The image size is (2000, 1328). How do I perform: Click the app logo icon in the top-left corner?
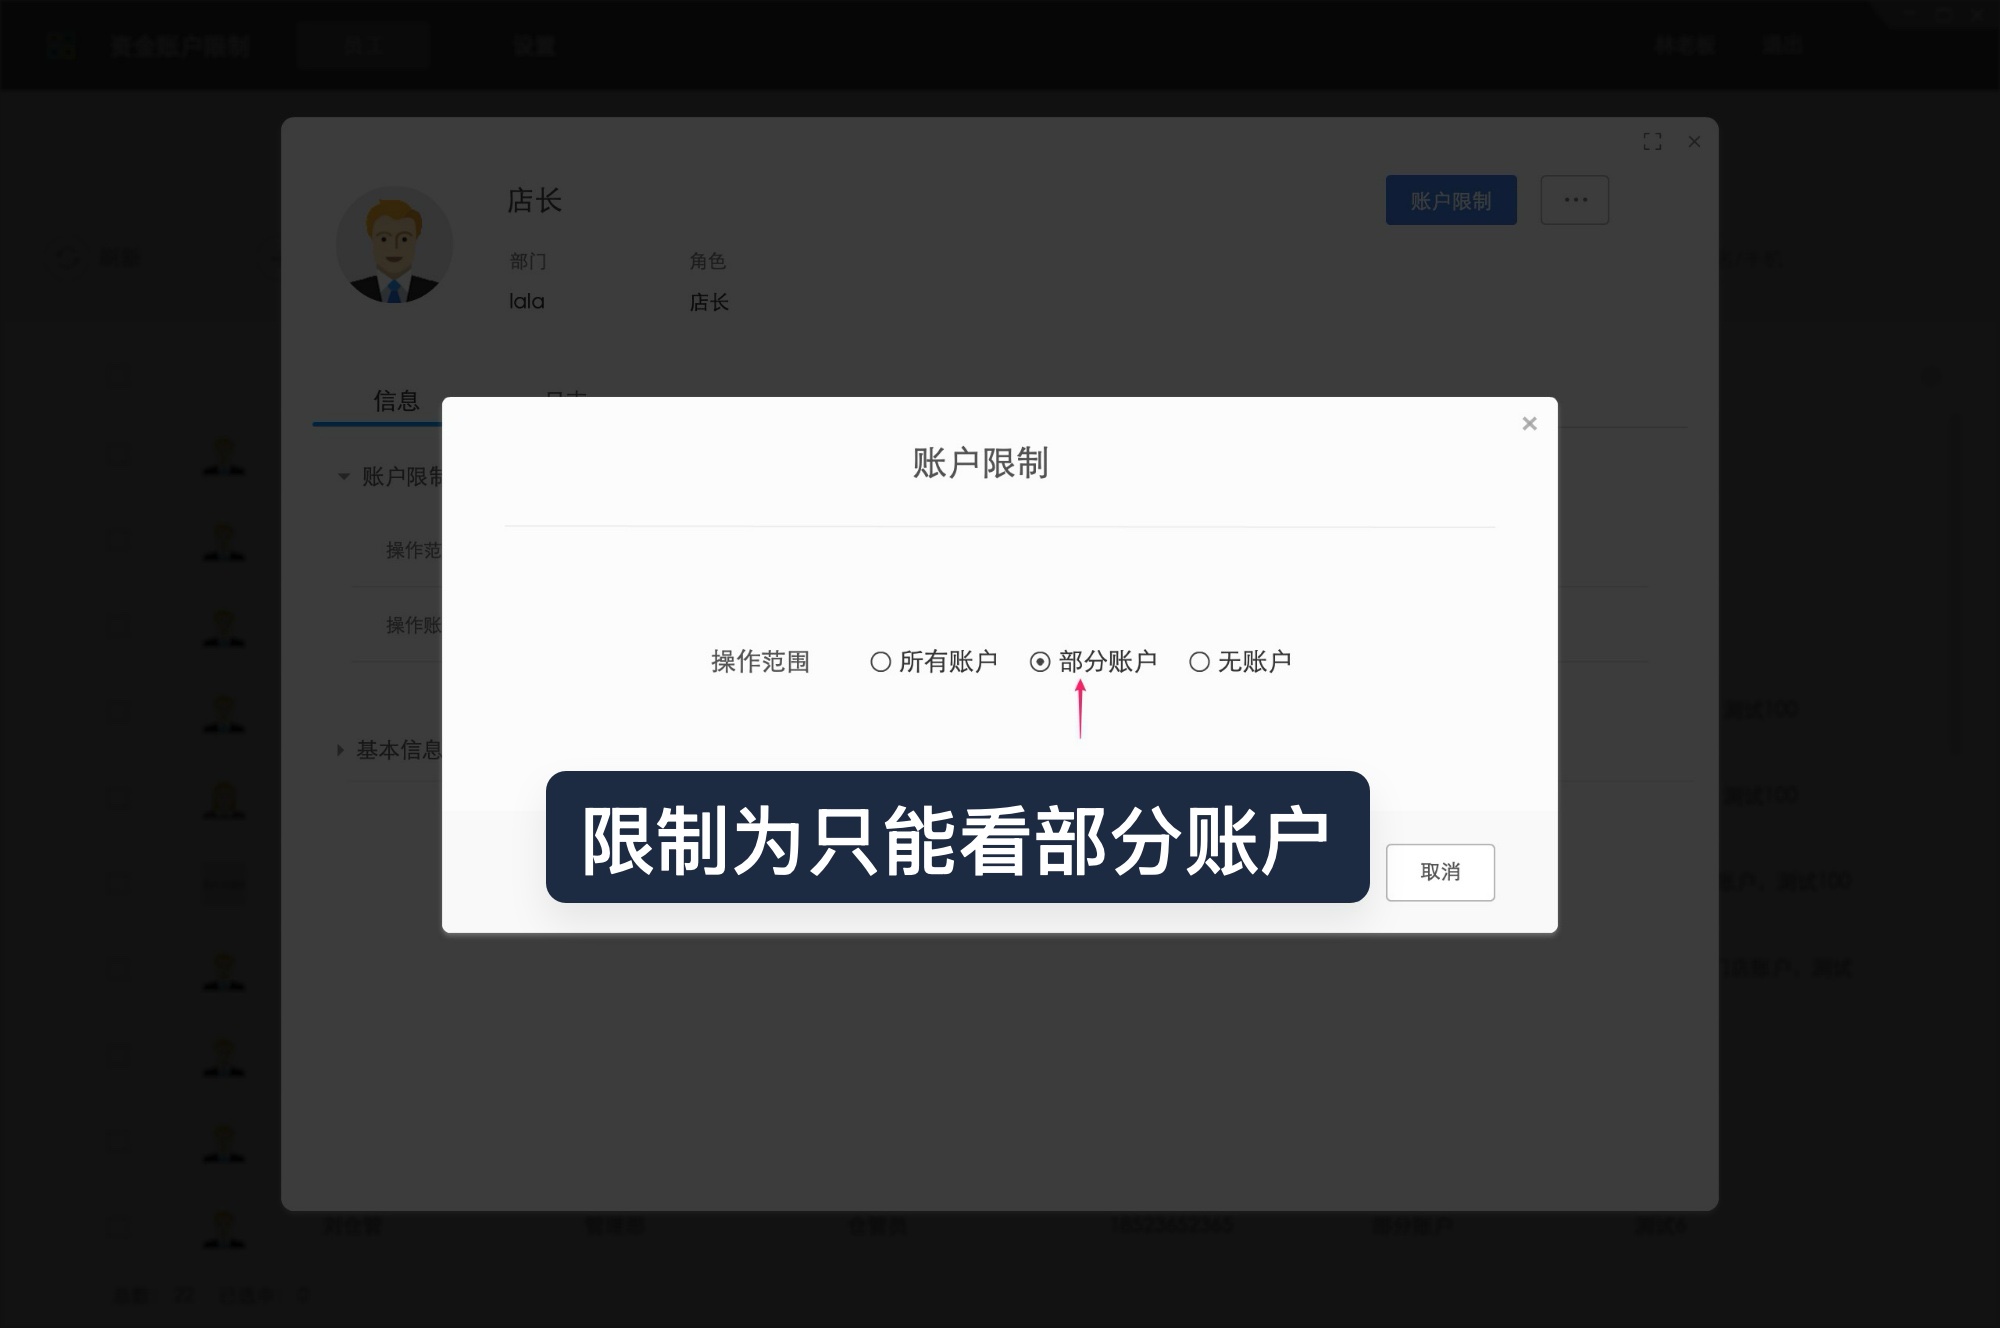[62, 44]
